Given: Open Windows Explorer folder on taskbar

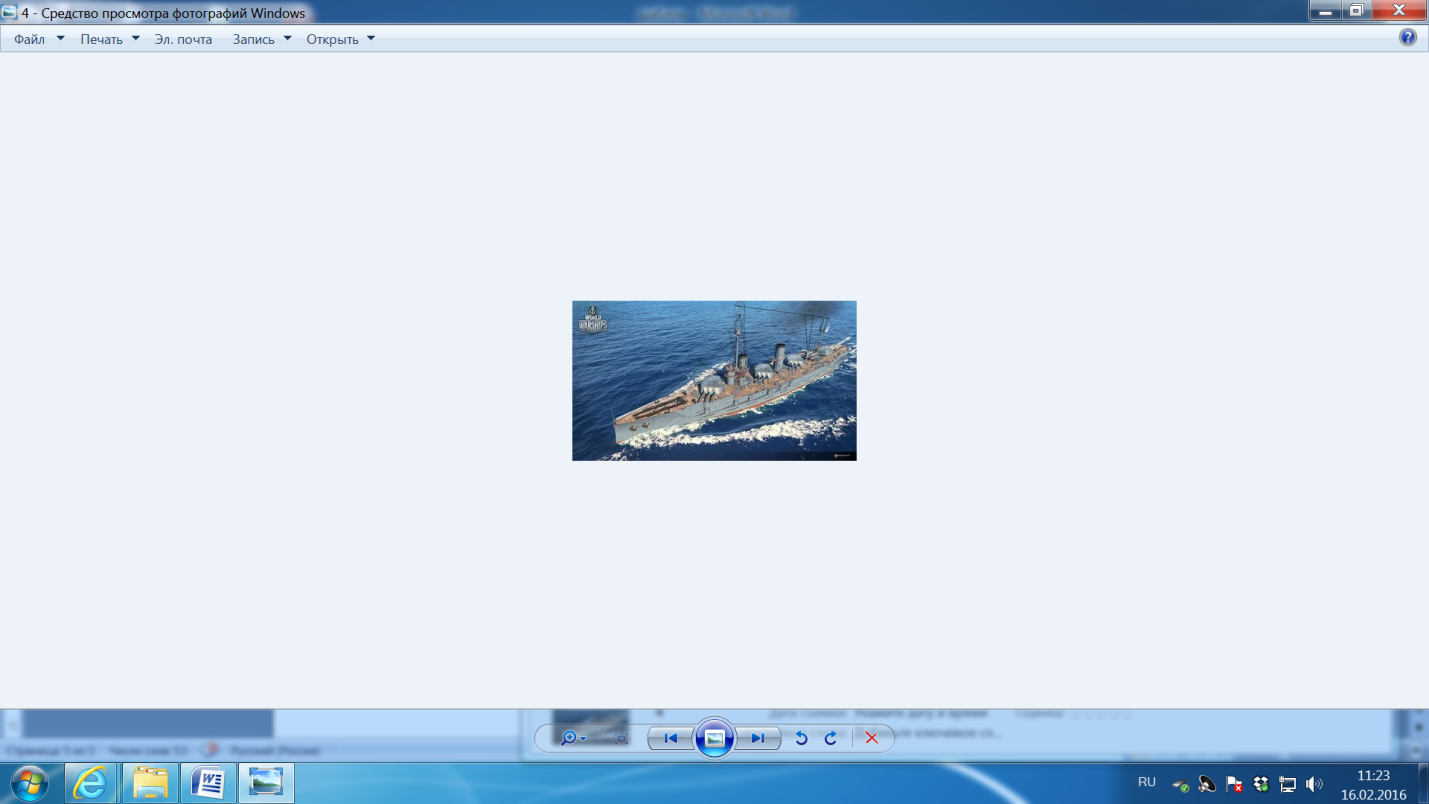Looking at the screenshot, I should coord(150,782).
